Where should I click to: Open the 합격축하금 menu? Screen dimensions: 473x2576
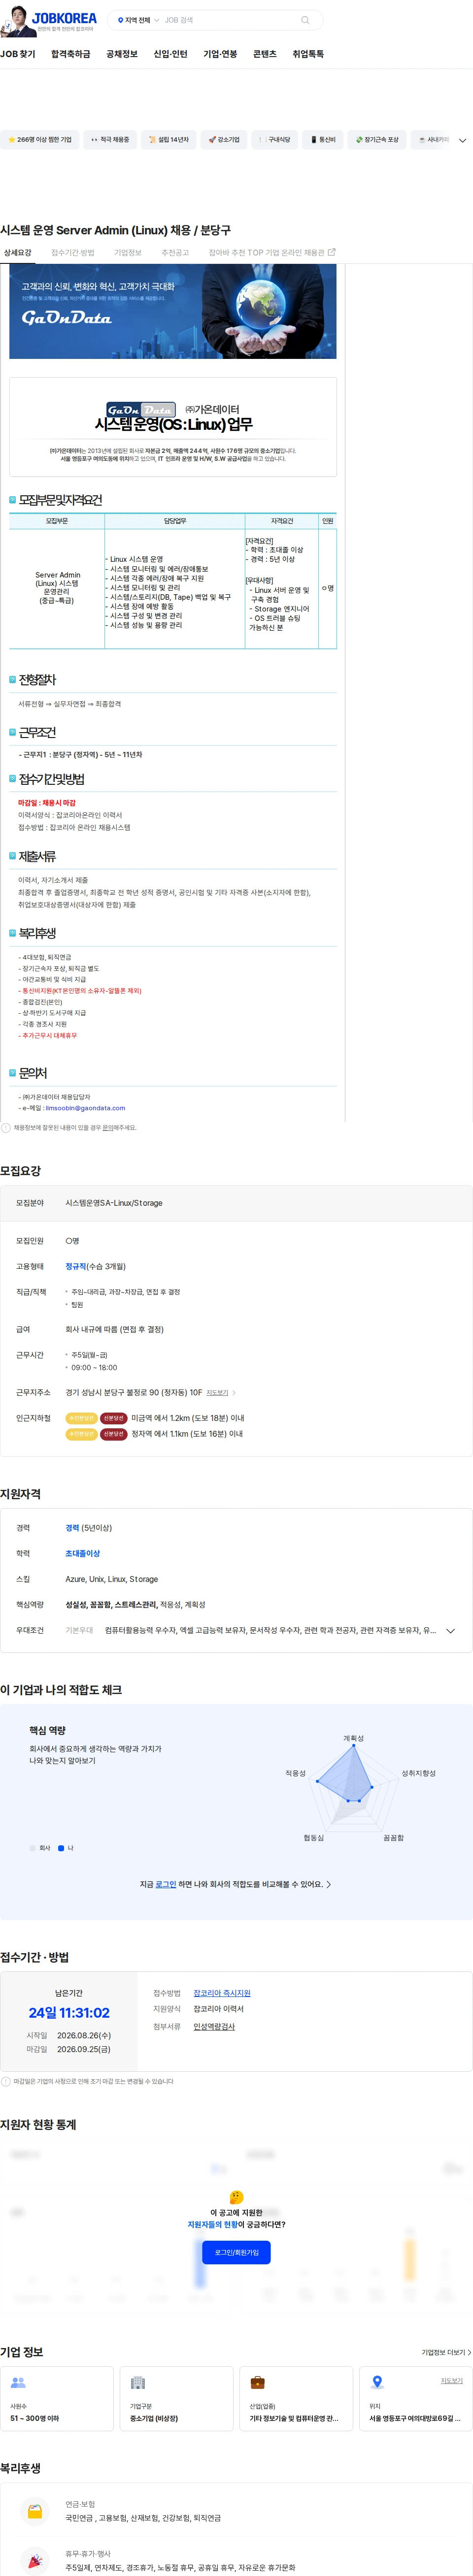click(x=70, y=54)
